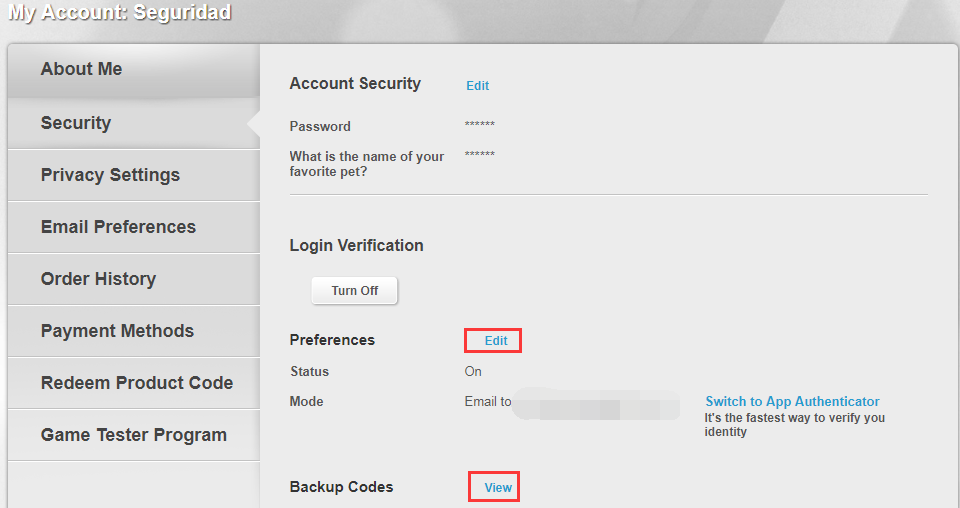
Task: Edit login verification Preferences
Action: (496, 341)
